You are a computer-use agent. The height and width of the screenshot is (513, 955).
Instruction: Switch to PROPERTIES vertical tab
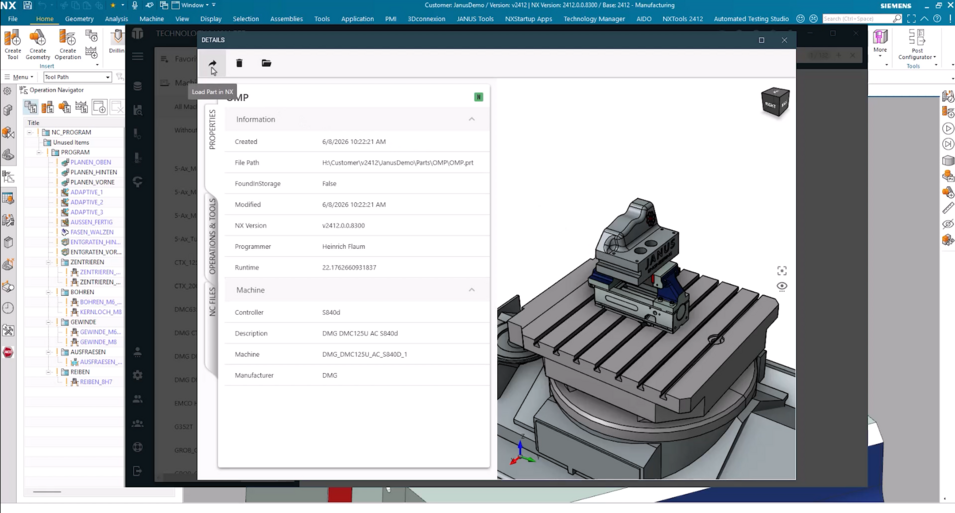pyautogui.click(x=213, y=129)
